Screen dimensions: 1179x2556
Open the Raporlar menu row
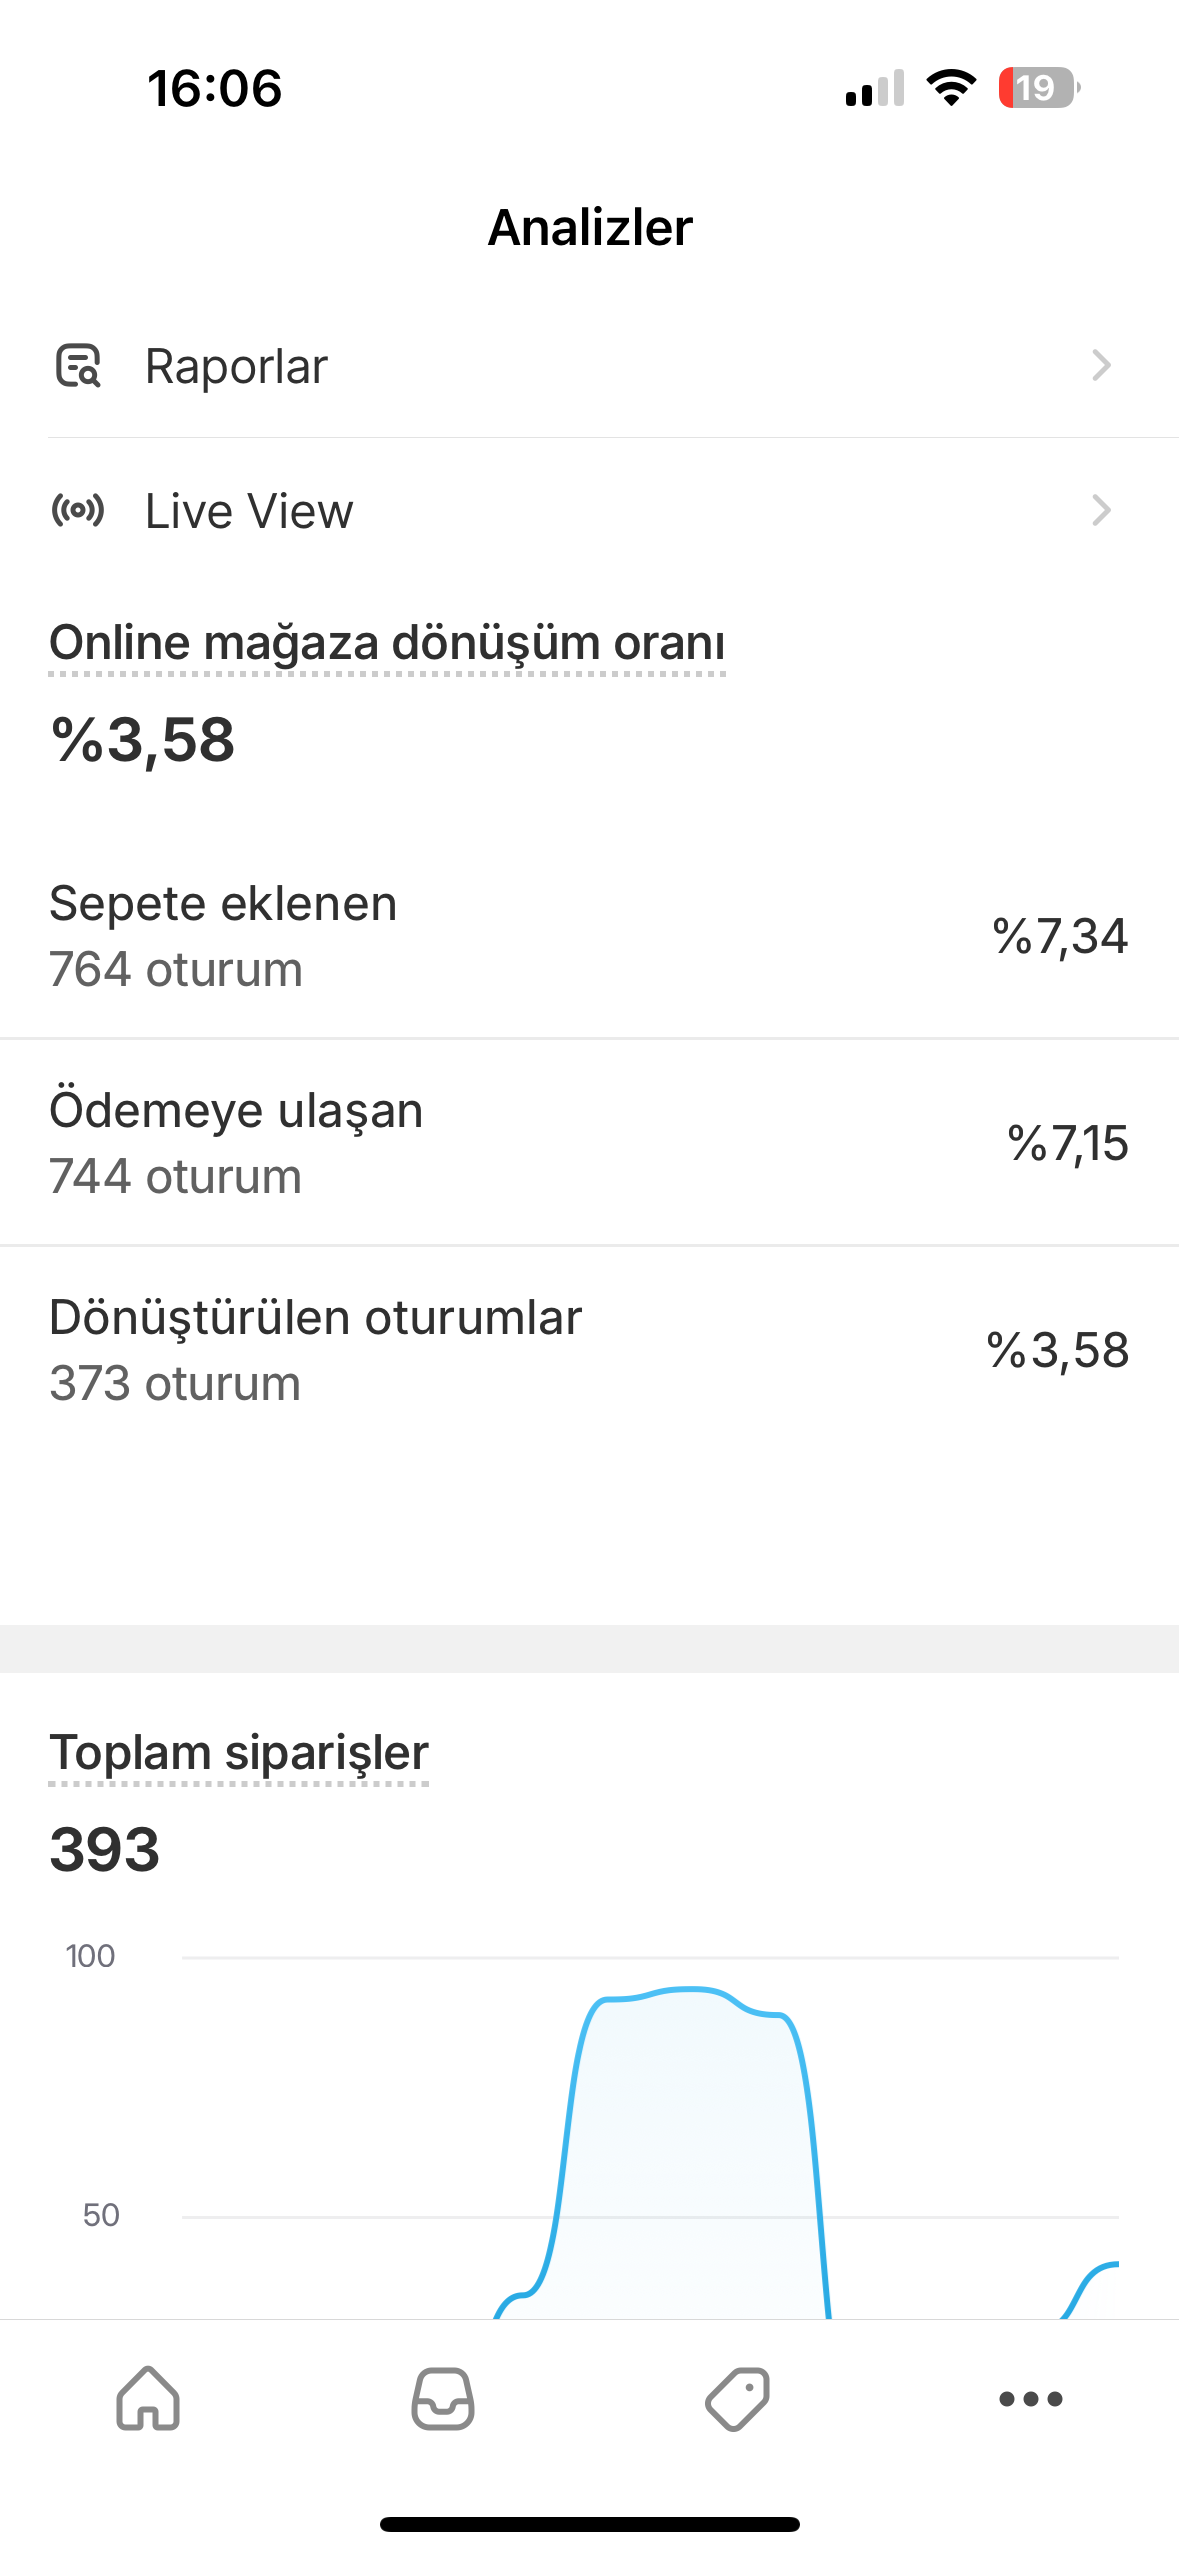pos(590,366)
